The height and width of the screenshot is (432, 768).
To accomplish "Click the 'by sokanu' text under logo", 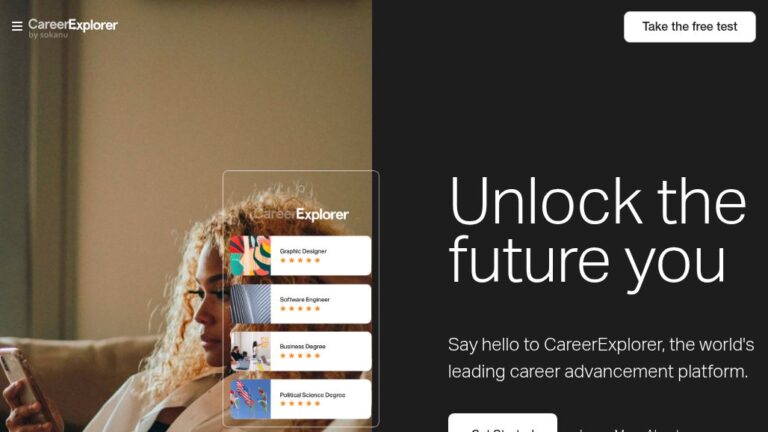I will (48, 35).
